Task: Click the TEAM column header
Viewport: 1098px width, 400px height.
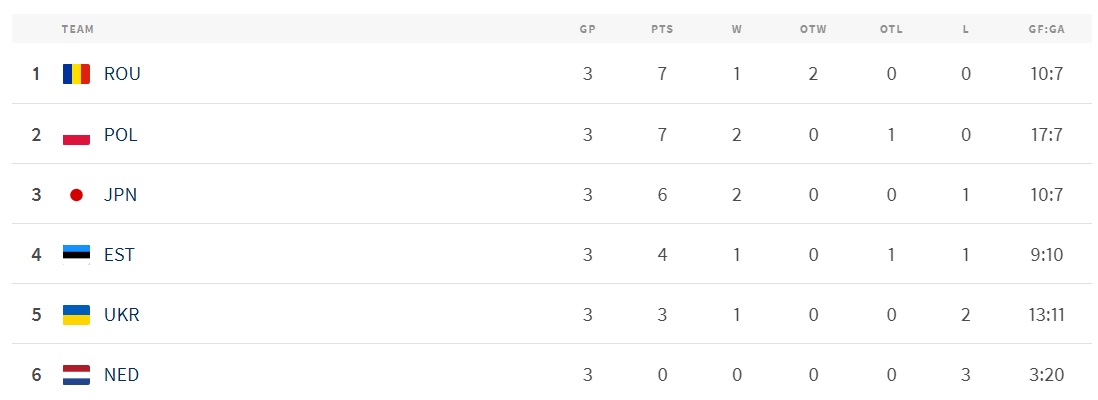Action: 77,29
